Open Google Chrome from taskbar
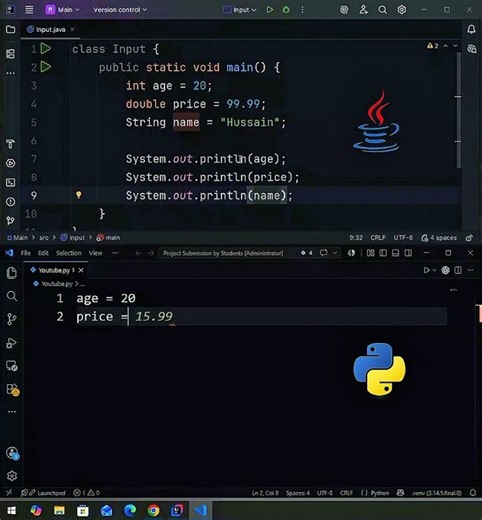482x520 pixels. [153, 510]
